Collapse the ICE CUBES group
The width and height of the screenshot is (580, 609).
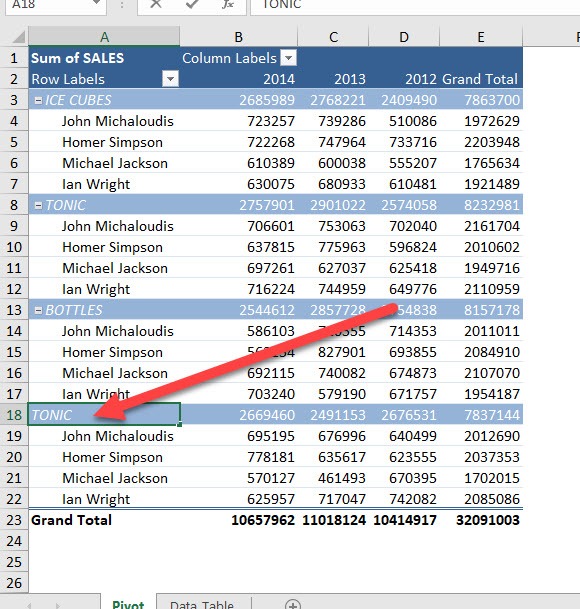[x=38, y=100]
